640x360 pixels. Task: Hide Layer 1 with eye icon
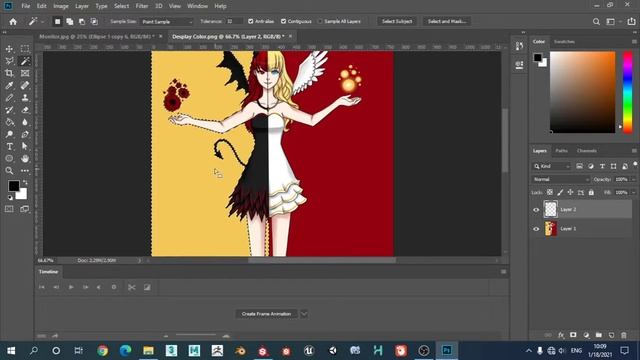[536, 229]
